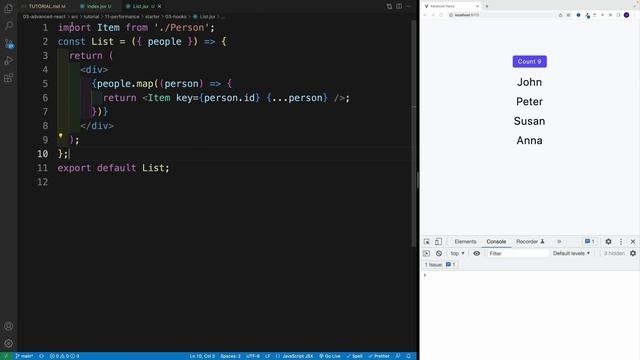The image size is (640, 360).
Task: Click the split editor icon
Action: click(399, 6)
